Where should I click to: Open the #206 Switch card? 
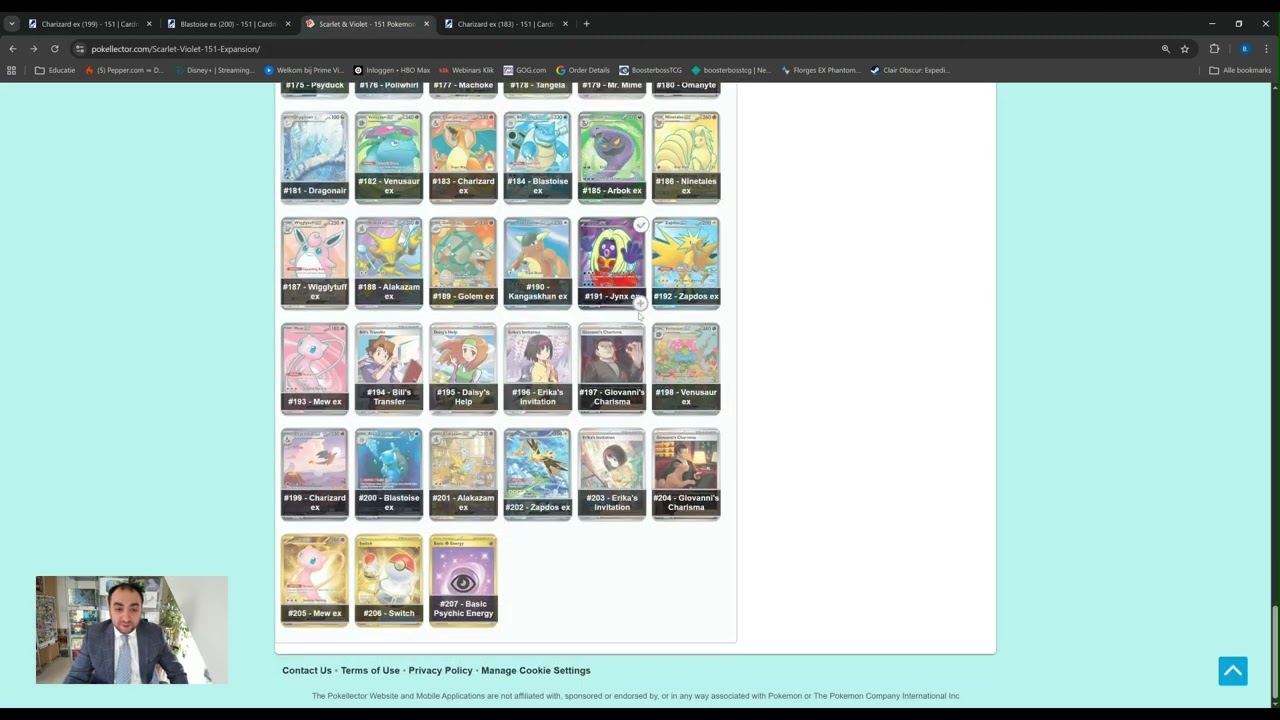389,580
